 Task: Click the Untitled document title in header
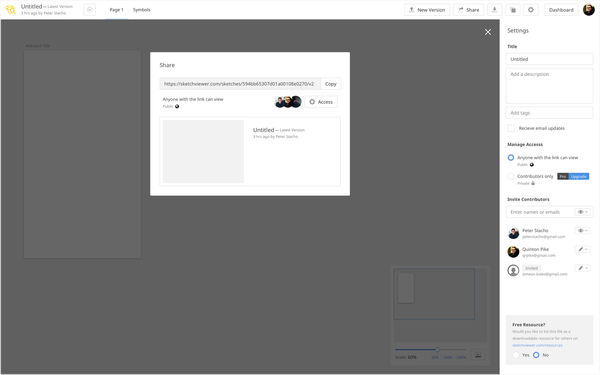click(x=31, y=7)
